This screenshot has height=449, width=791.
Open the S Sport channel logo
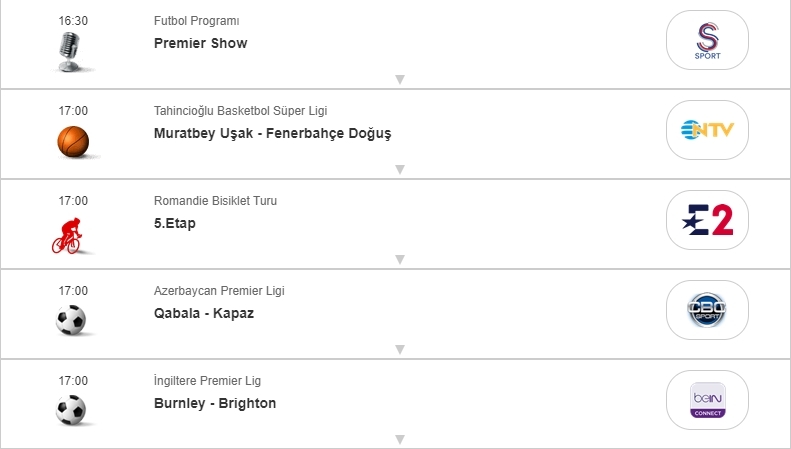click(707, 40)
